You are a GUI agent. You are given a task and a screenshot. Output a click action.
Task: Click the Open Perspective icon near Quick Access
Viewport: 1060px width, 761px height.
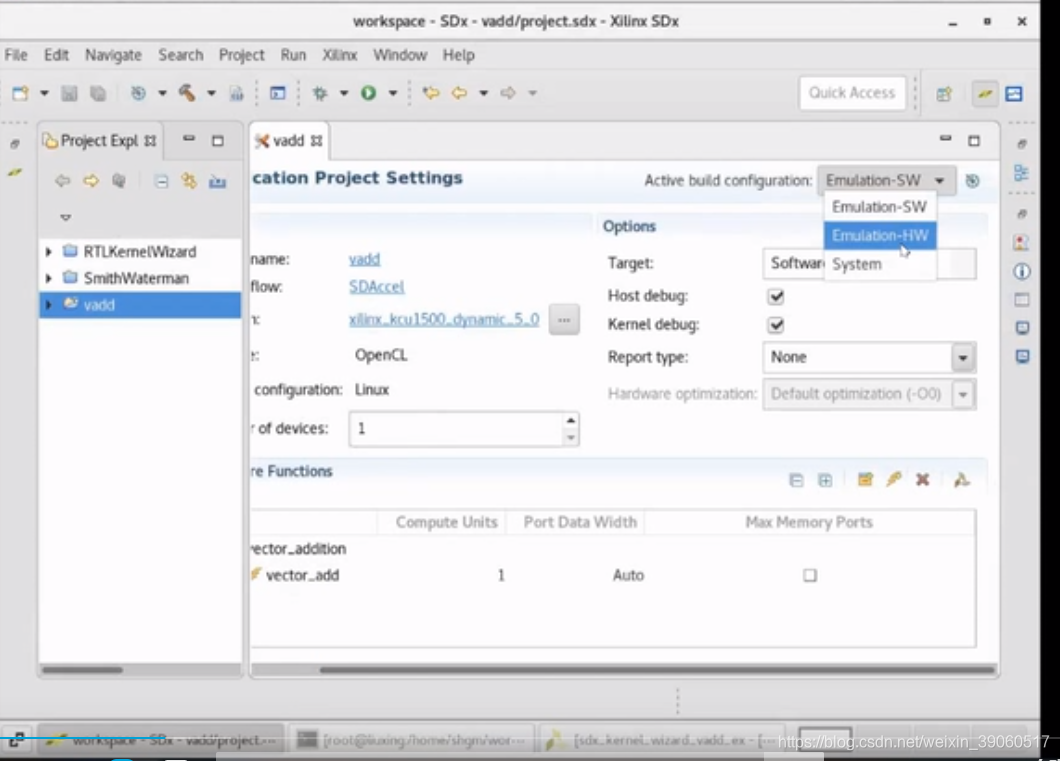tap(944, 93)
